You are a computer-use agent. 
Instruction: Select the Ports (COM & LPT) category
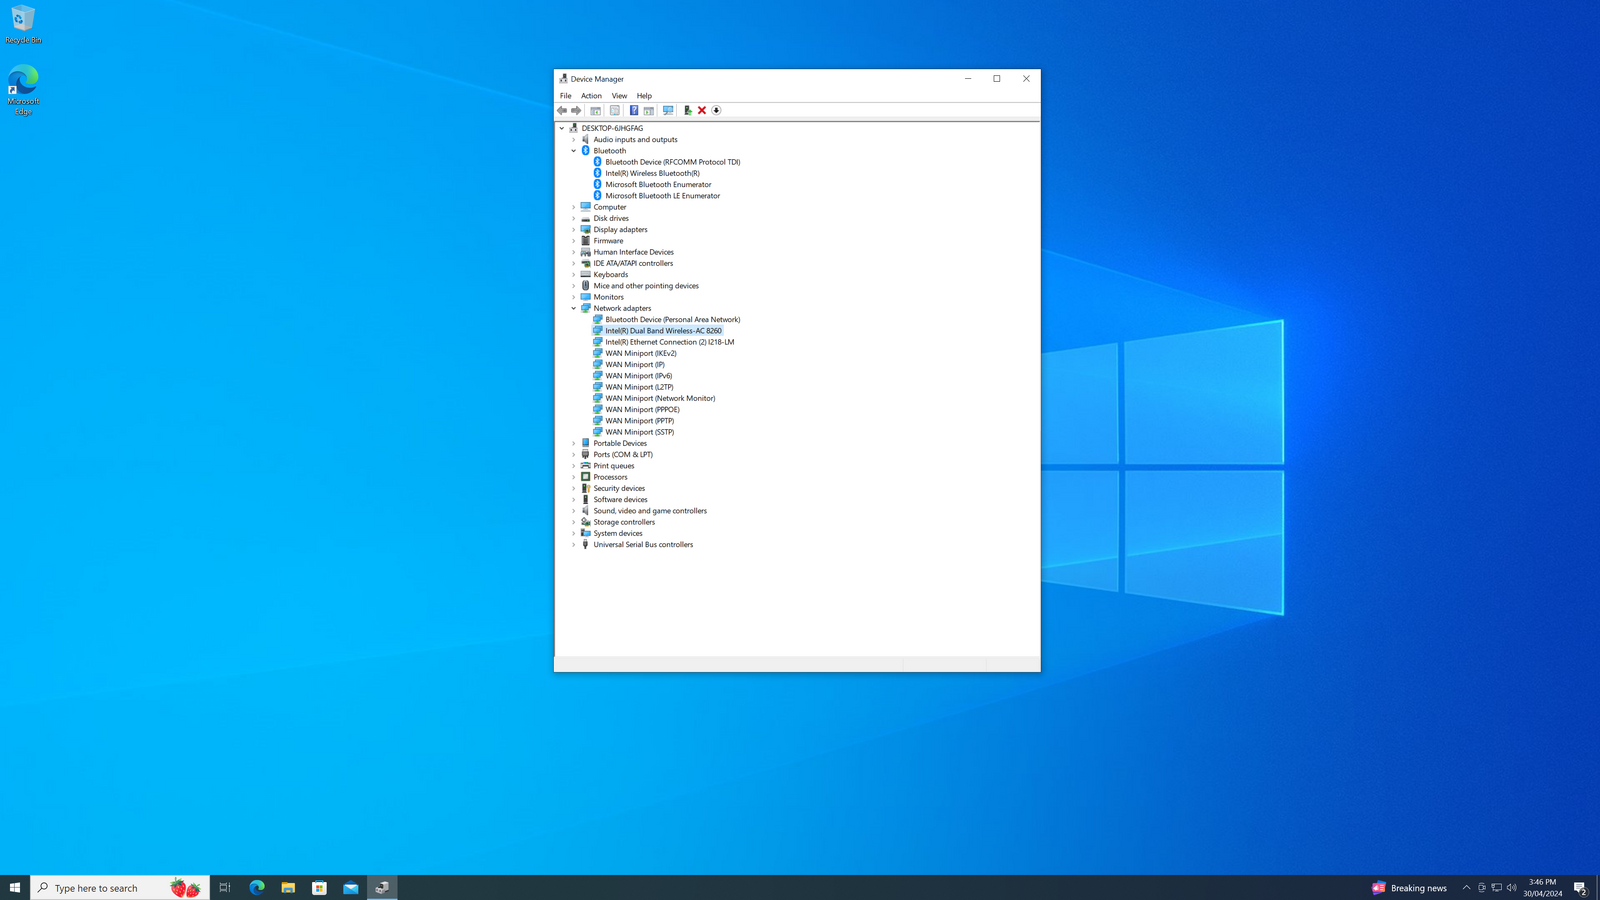tap(623, 454)
